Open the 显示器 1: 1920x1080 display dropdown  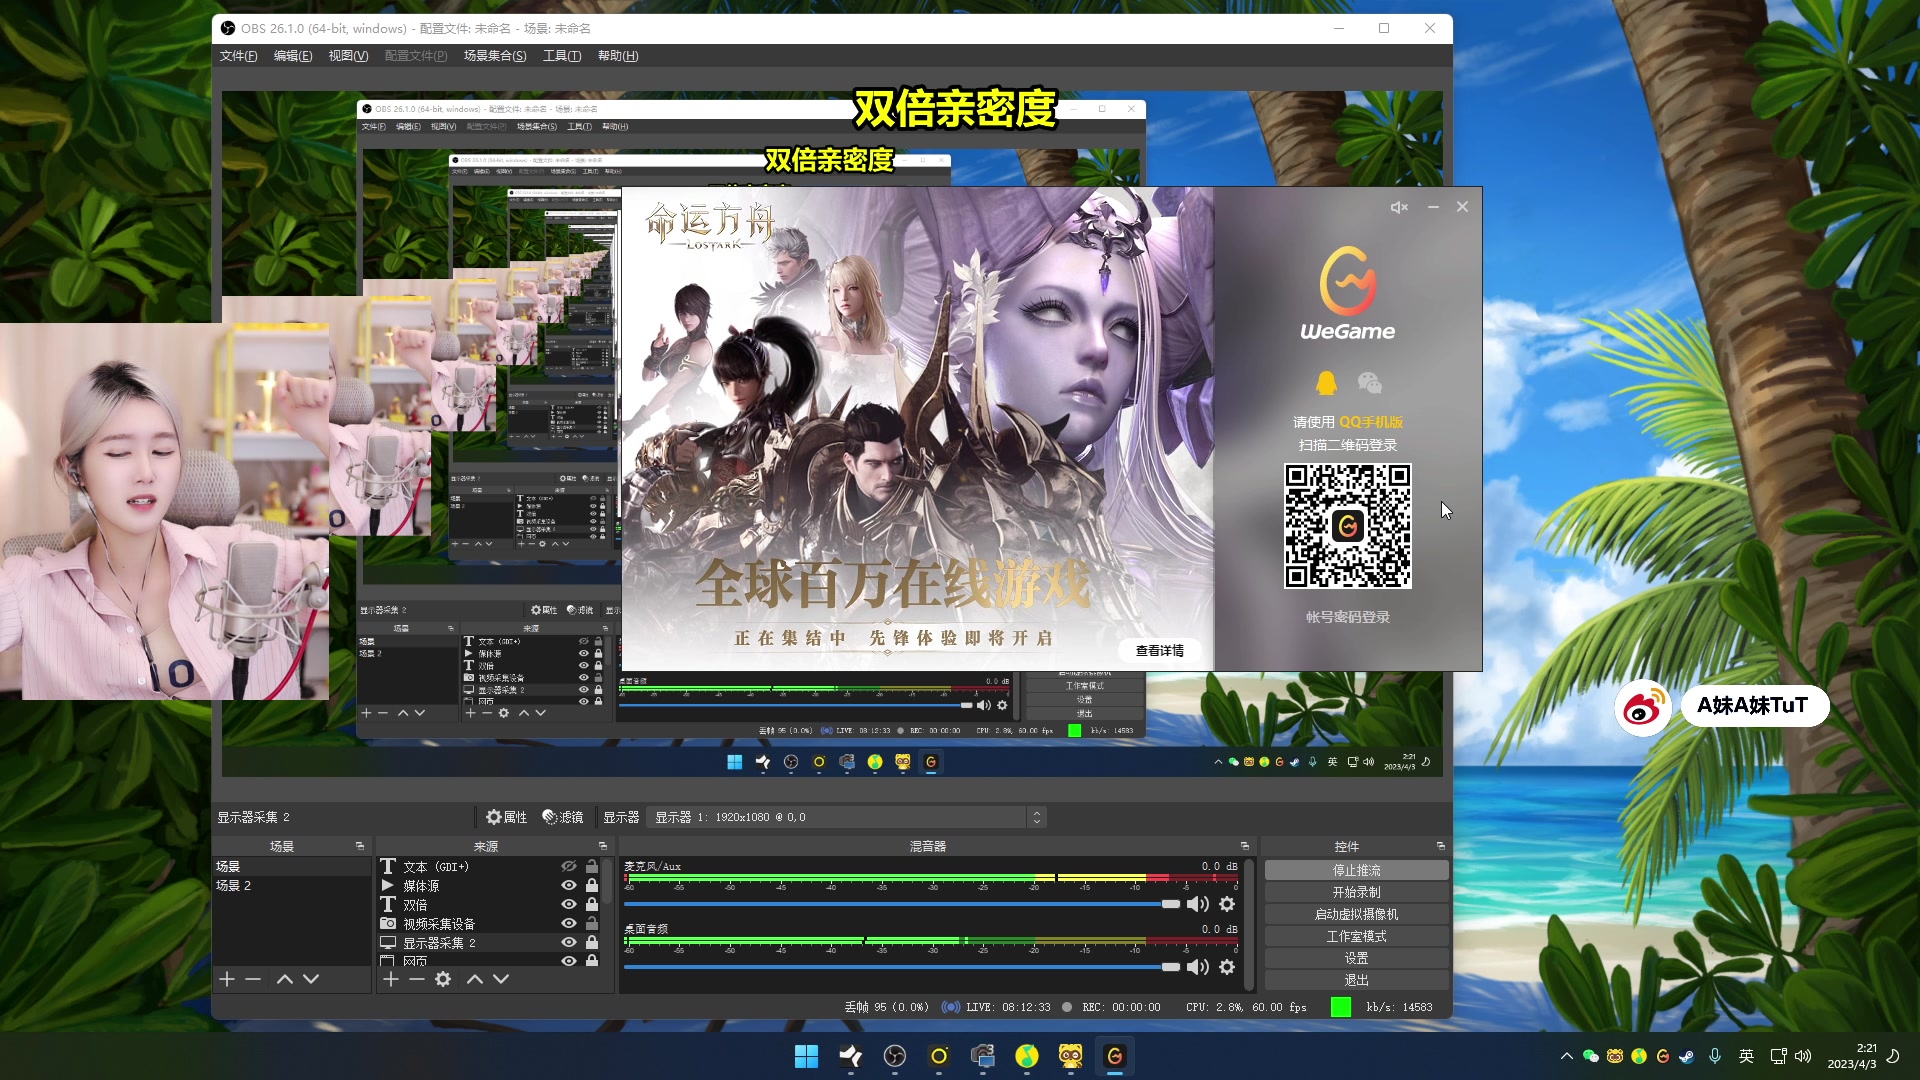click(846, 817)
